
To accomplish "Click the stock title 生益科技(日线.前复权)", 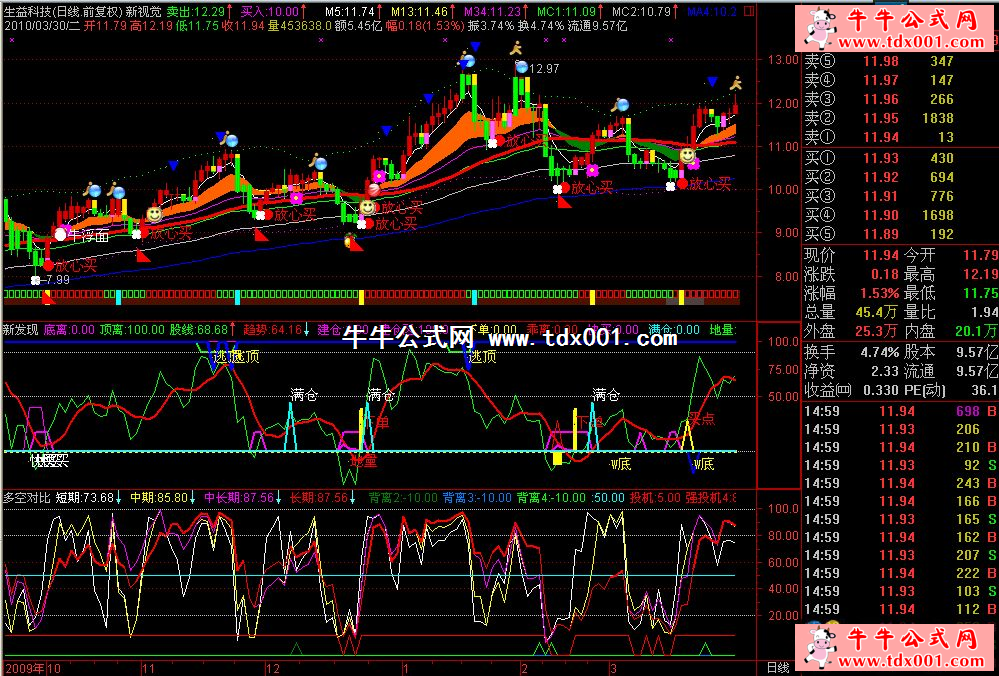I will point(63,11).
